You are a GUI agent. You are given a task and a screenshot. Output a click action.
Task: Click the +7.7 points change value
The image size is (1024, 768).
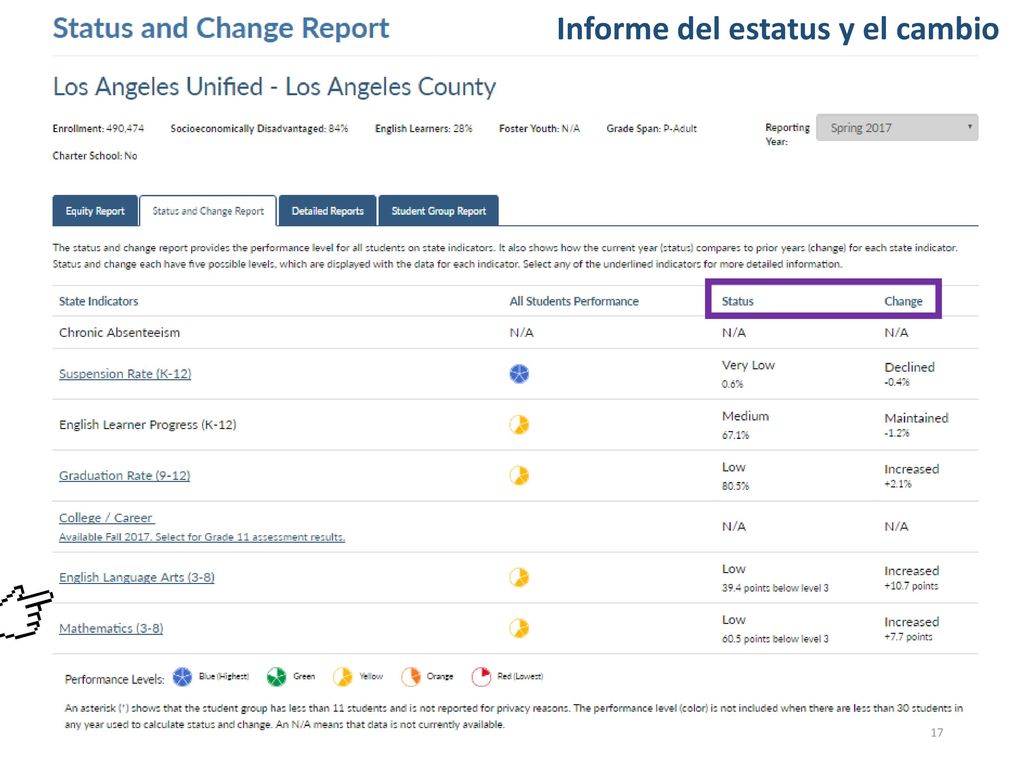coord(908,637)
